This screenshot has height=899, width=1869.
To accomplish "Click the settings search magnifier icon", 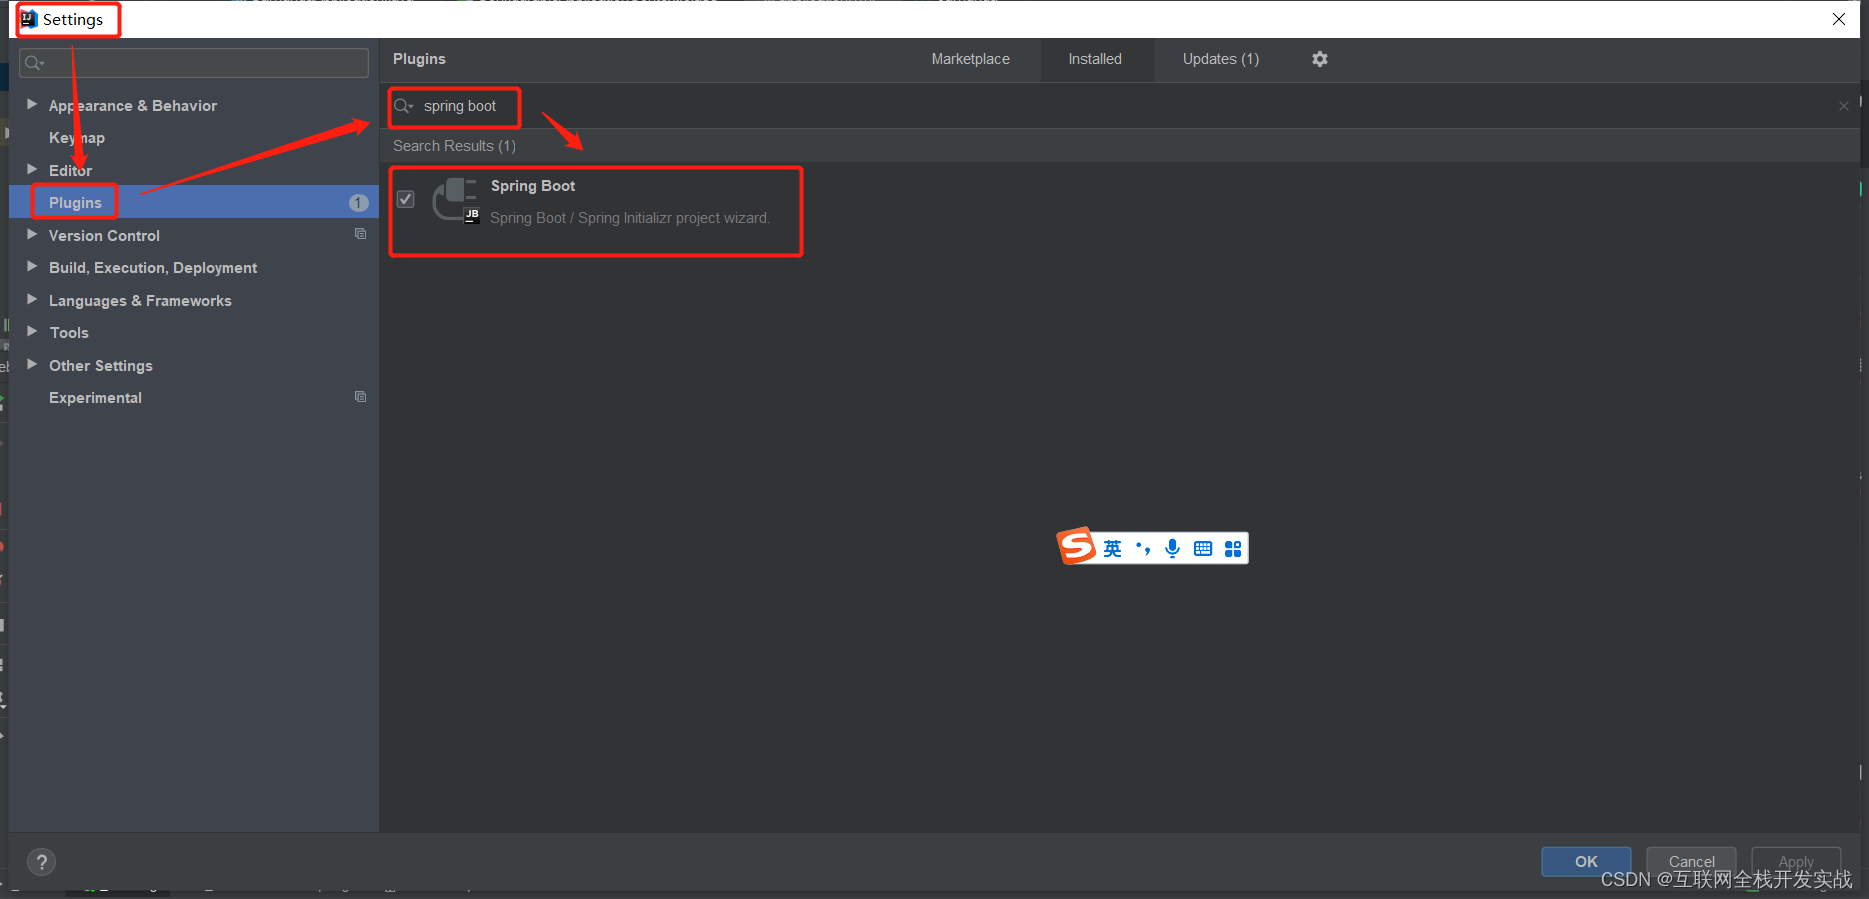I will 34,63.
